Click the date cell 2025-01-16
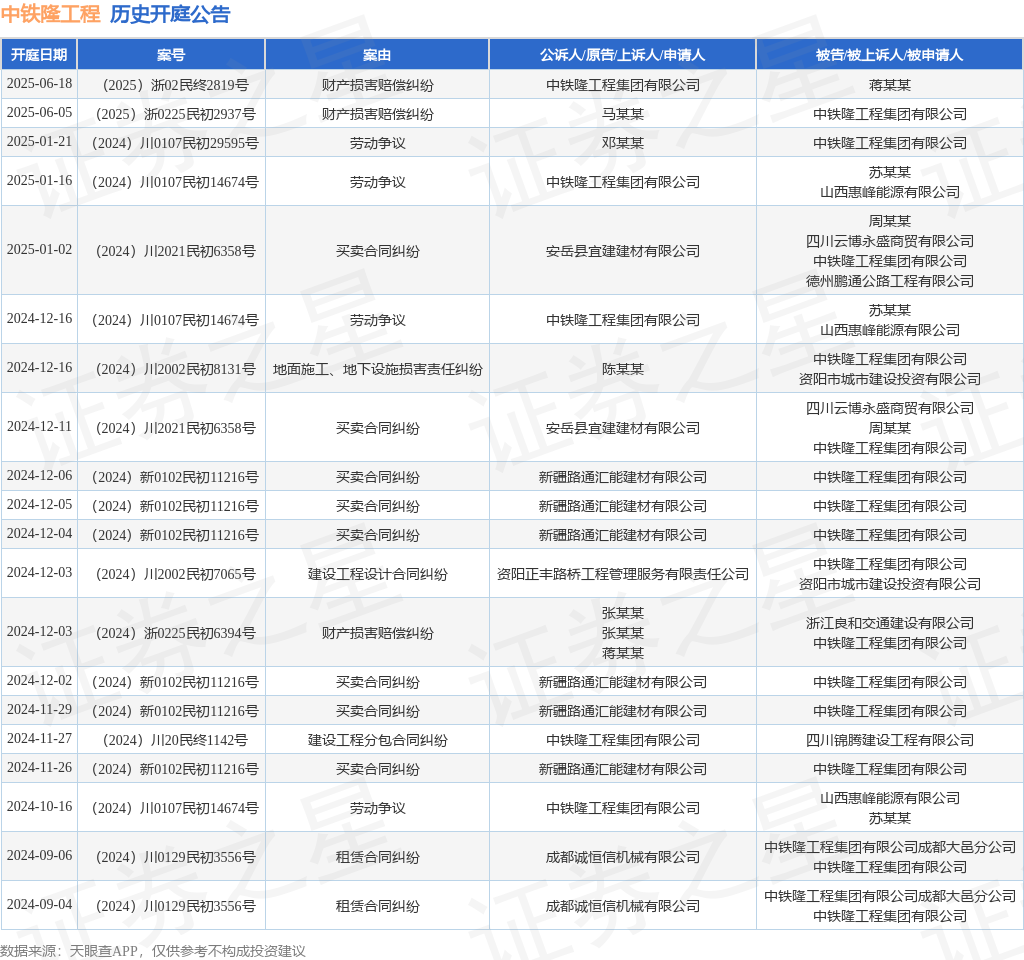This screenshot has height=960, width=1024. tap(39, 180)
